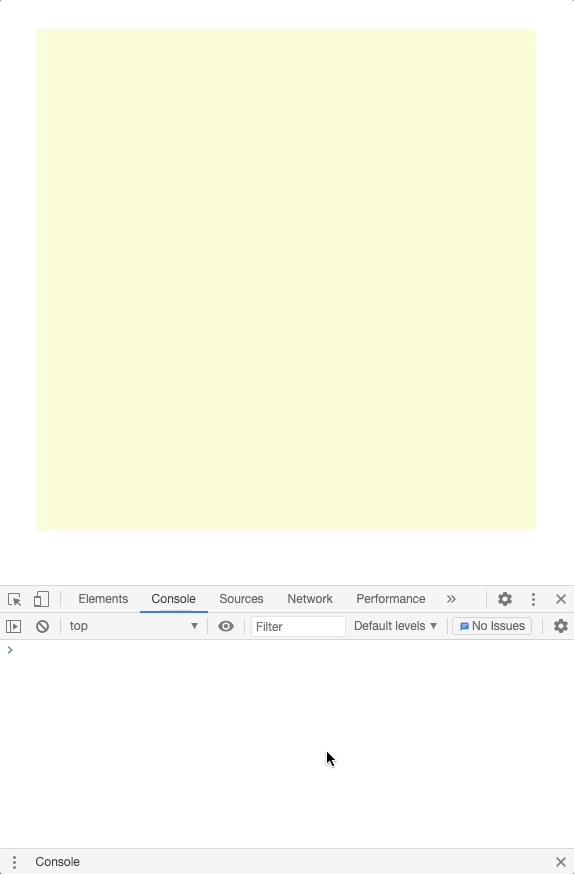Show more DevTools tabs chevron
This screenshot has width=574, height=874.
(451, 599)
